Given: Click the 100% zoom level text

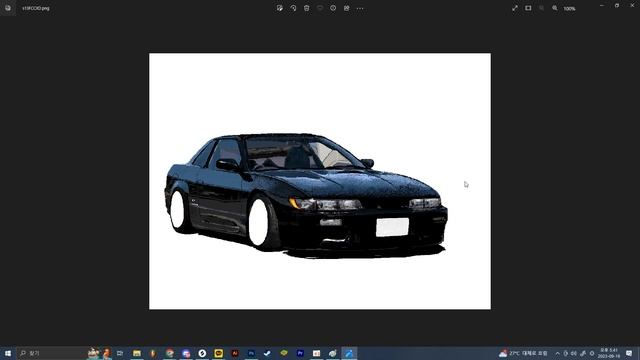Looking at the screenshot, I should click(569, 9).
